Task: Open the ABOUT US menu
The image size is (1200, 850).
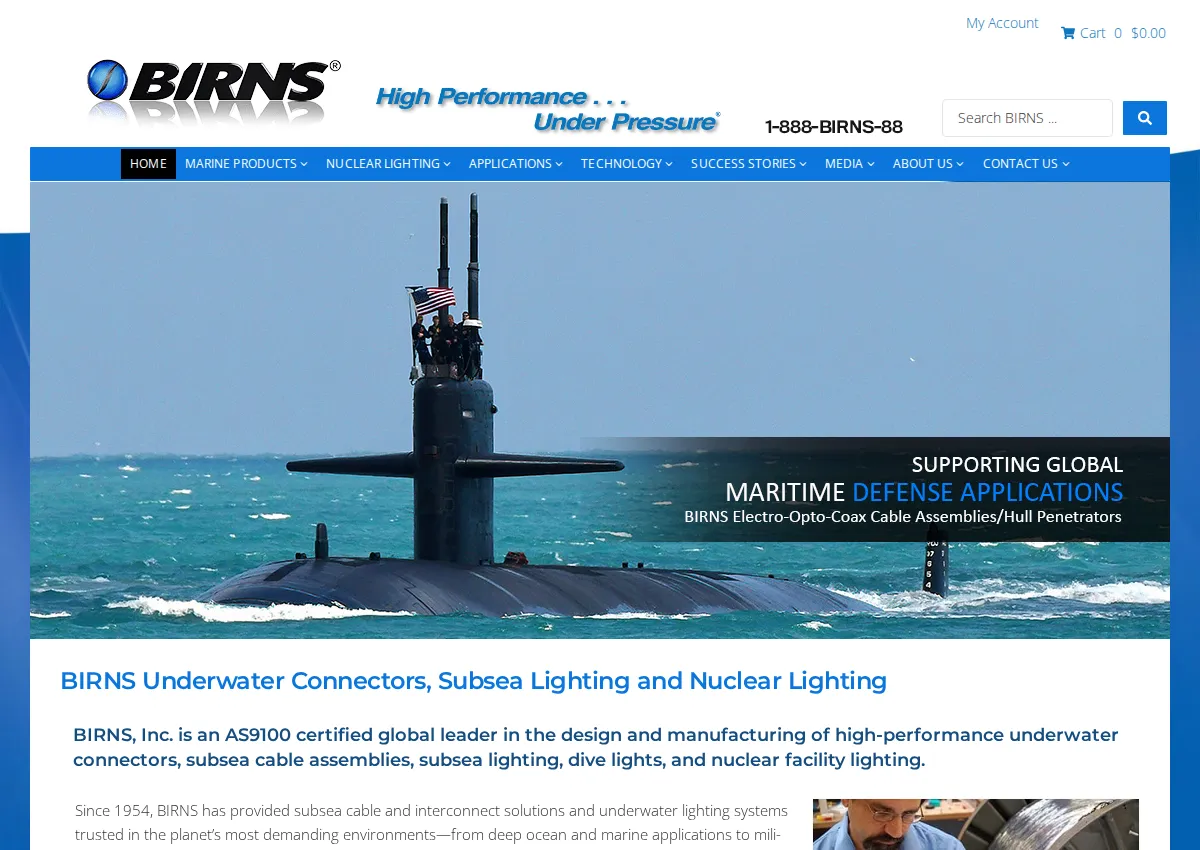Action: (x=929, y=164)
